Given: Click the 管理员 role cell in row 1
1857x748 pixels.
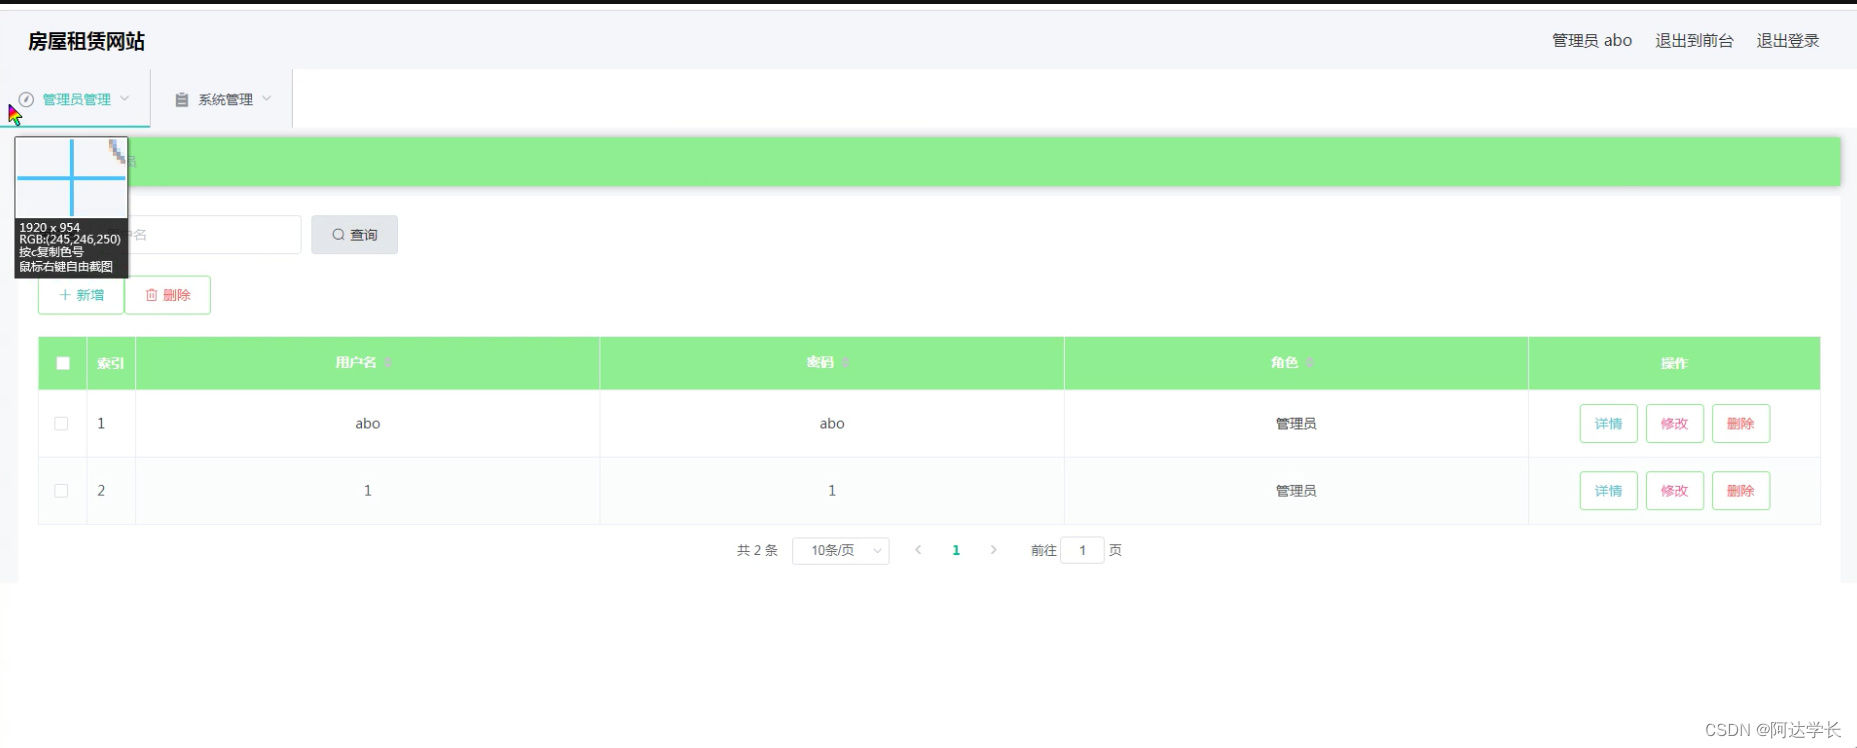Looking at the screenshot, I should click(x=1296, y=424).
